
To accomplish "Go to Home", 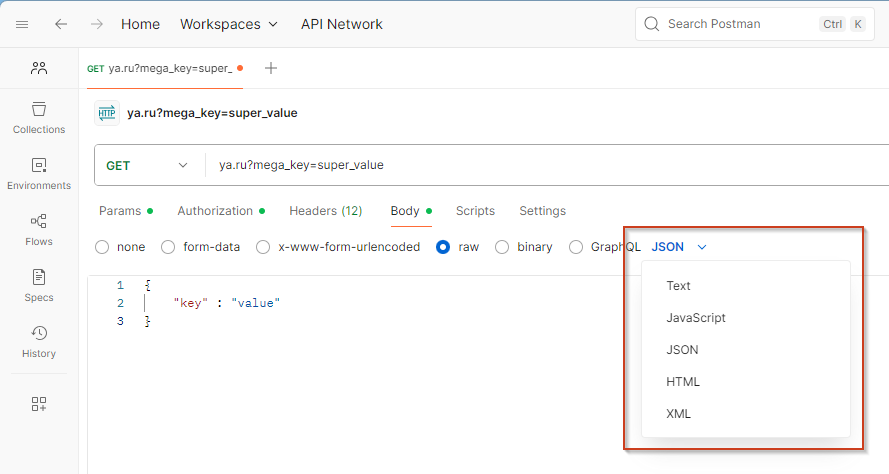I will coord(141,24).
